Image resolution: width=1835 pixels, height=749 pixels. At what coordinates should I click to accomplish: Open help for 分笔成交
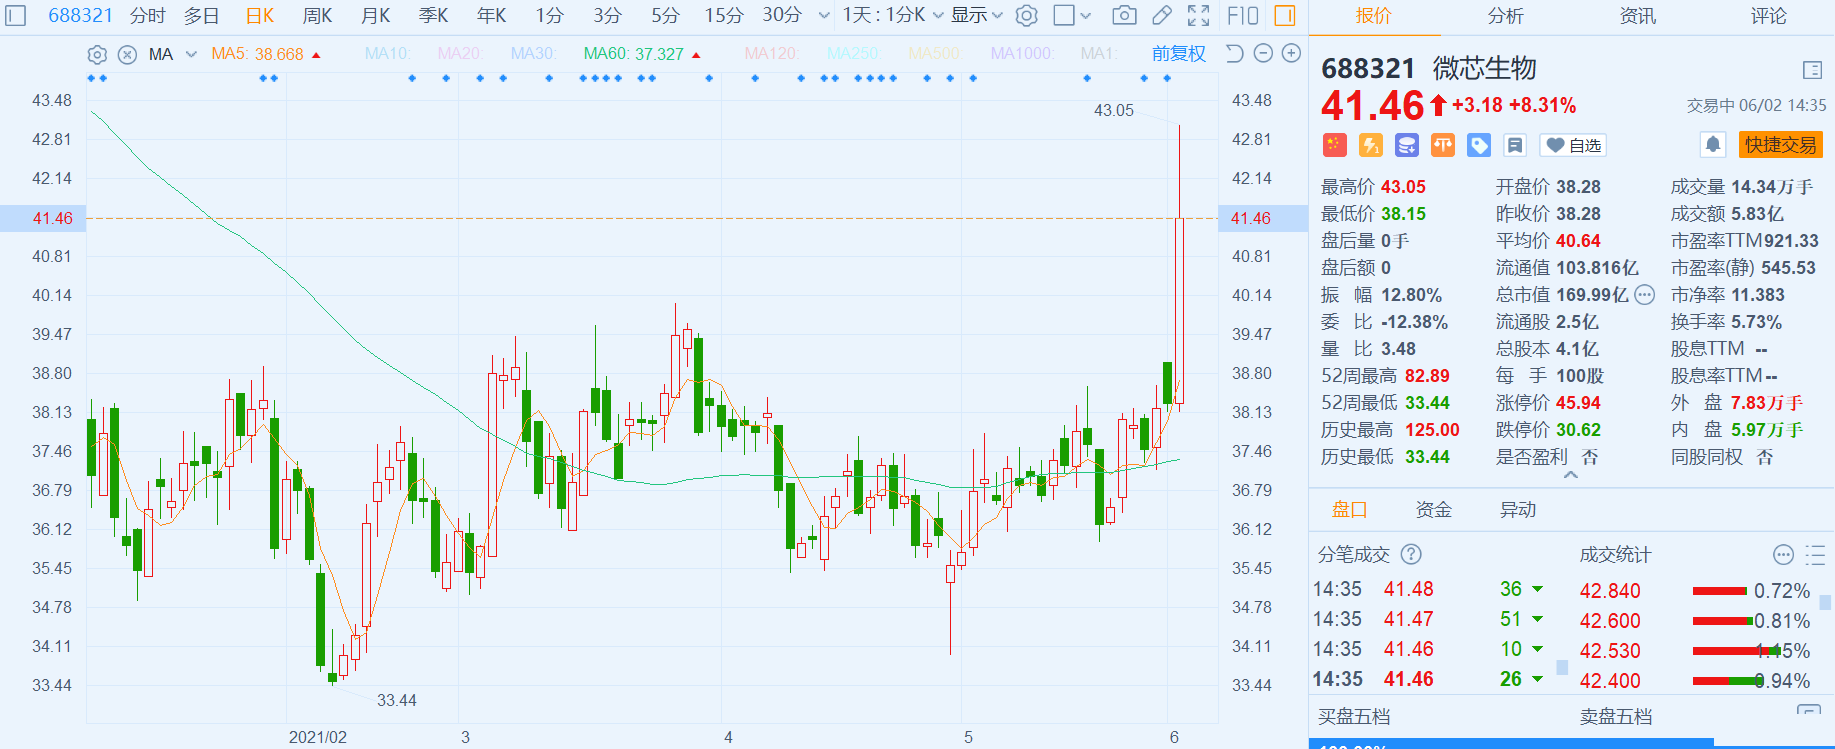pyautogui.click(x=1411, y=554)
